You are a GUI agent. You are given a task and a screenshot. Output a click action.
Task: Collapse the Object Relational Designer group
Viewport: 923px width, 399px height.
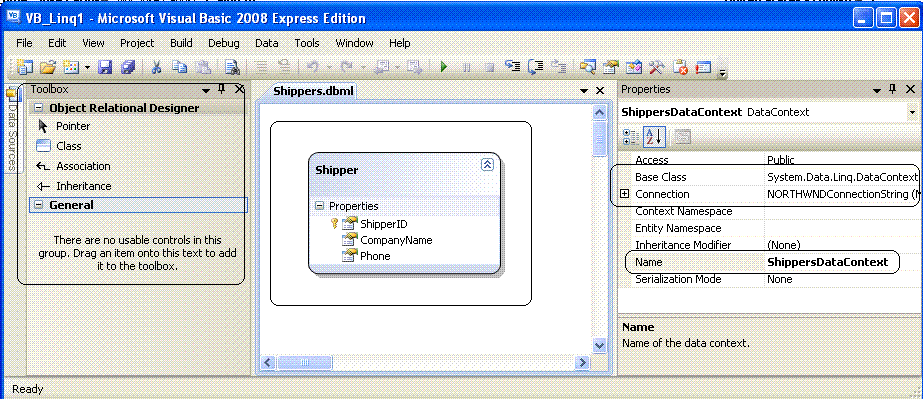tap(38, 108)
